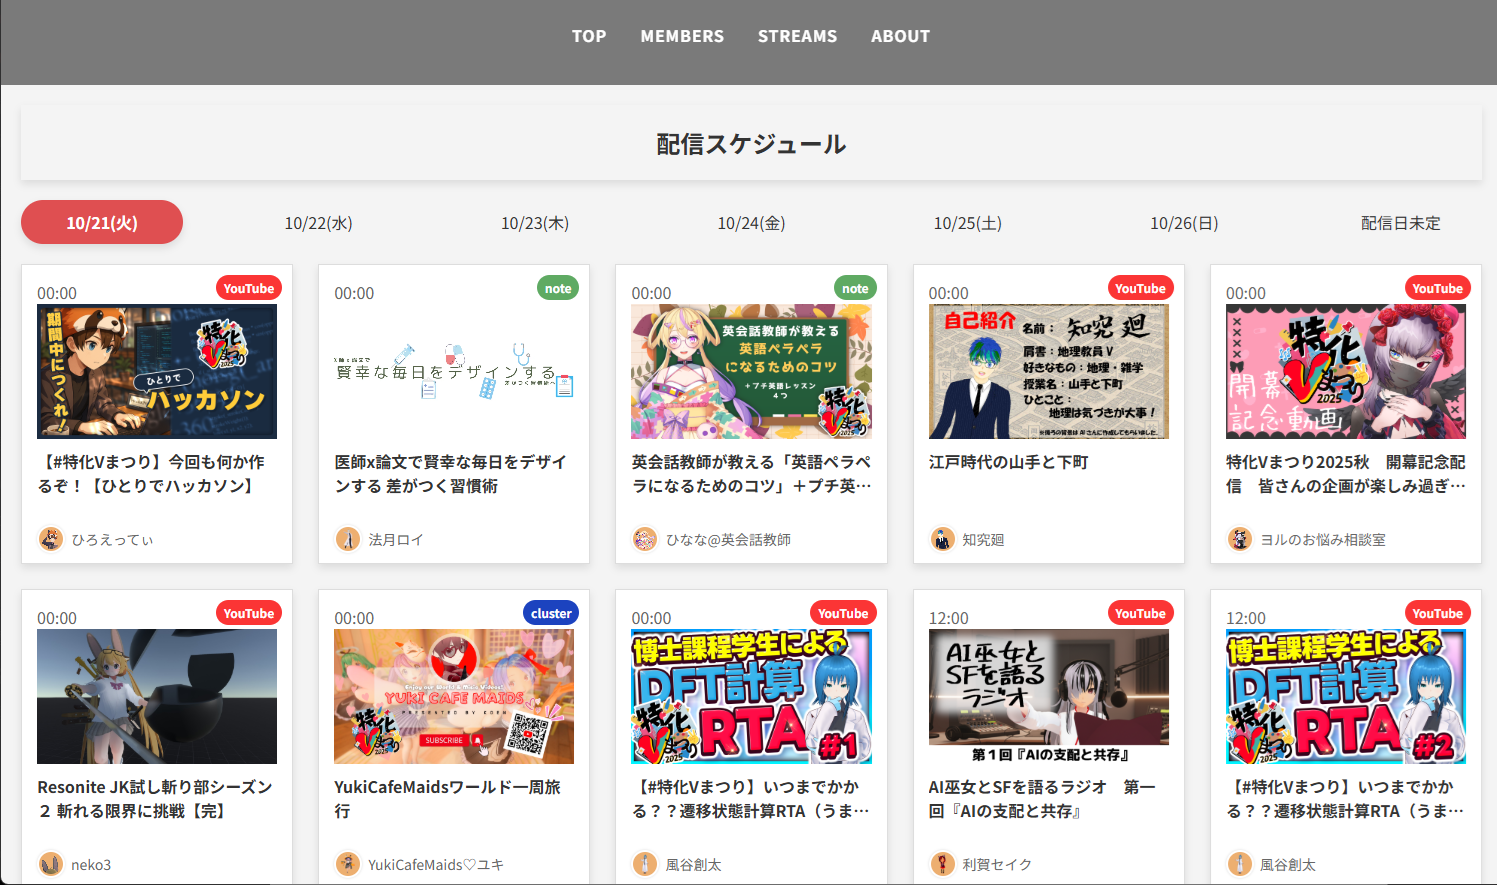This screenshot has height=885, width=1497.
Task: Click YukiCafeMaids♡ユキ's avatar icon
Action: [x=347, y=864]
